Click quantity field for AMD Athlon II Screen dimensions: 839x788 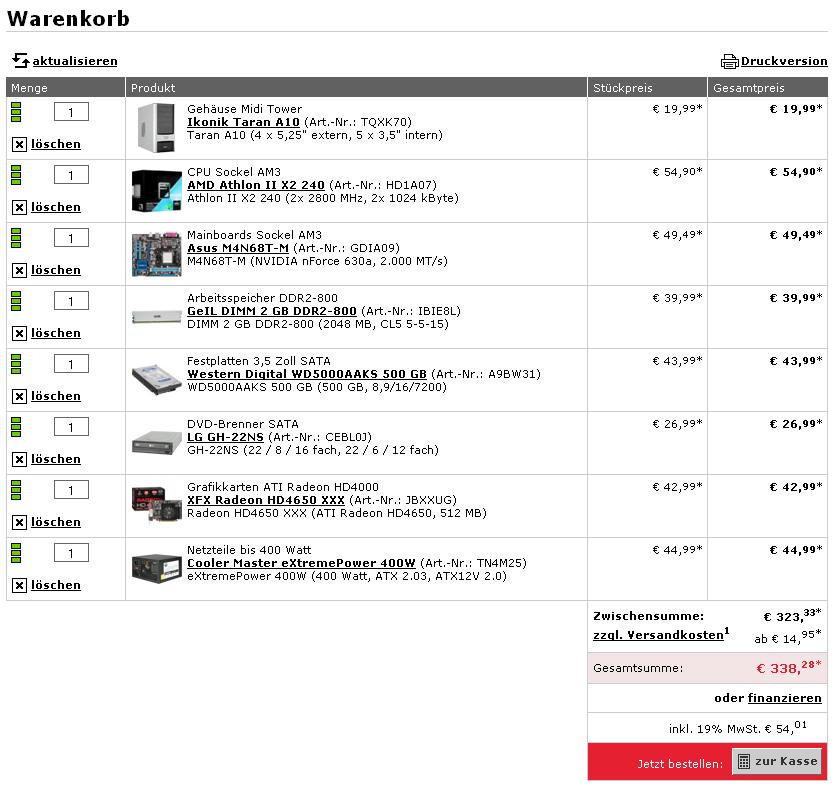[x=71, y=175]
